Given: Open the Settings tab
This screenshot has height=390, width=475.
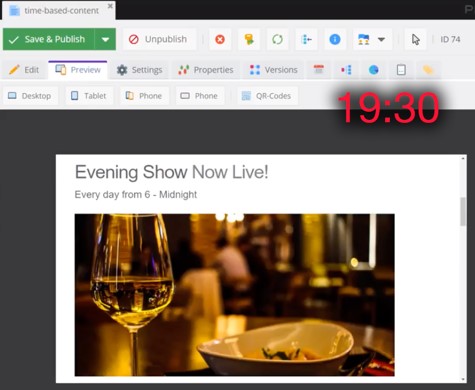Looking at the screenshot, I should click(x=139, y=70).
